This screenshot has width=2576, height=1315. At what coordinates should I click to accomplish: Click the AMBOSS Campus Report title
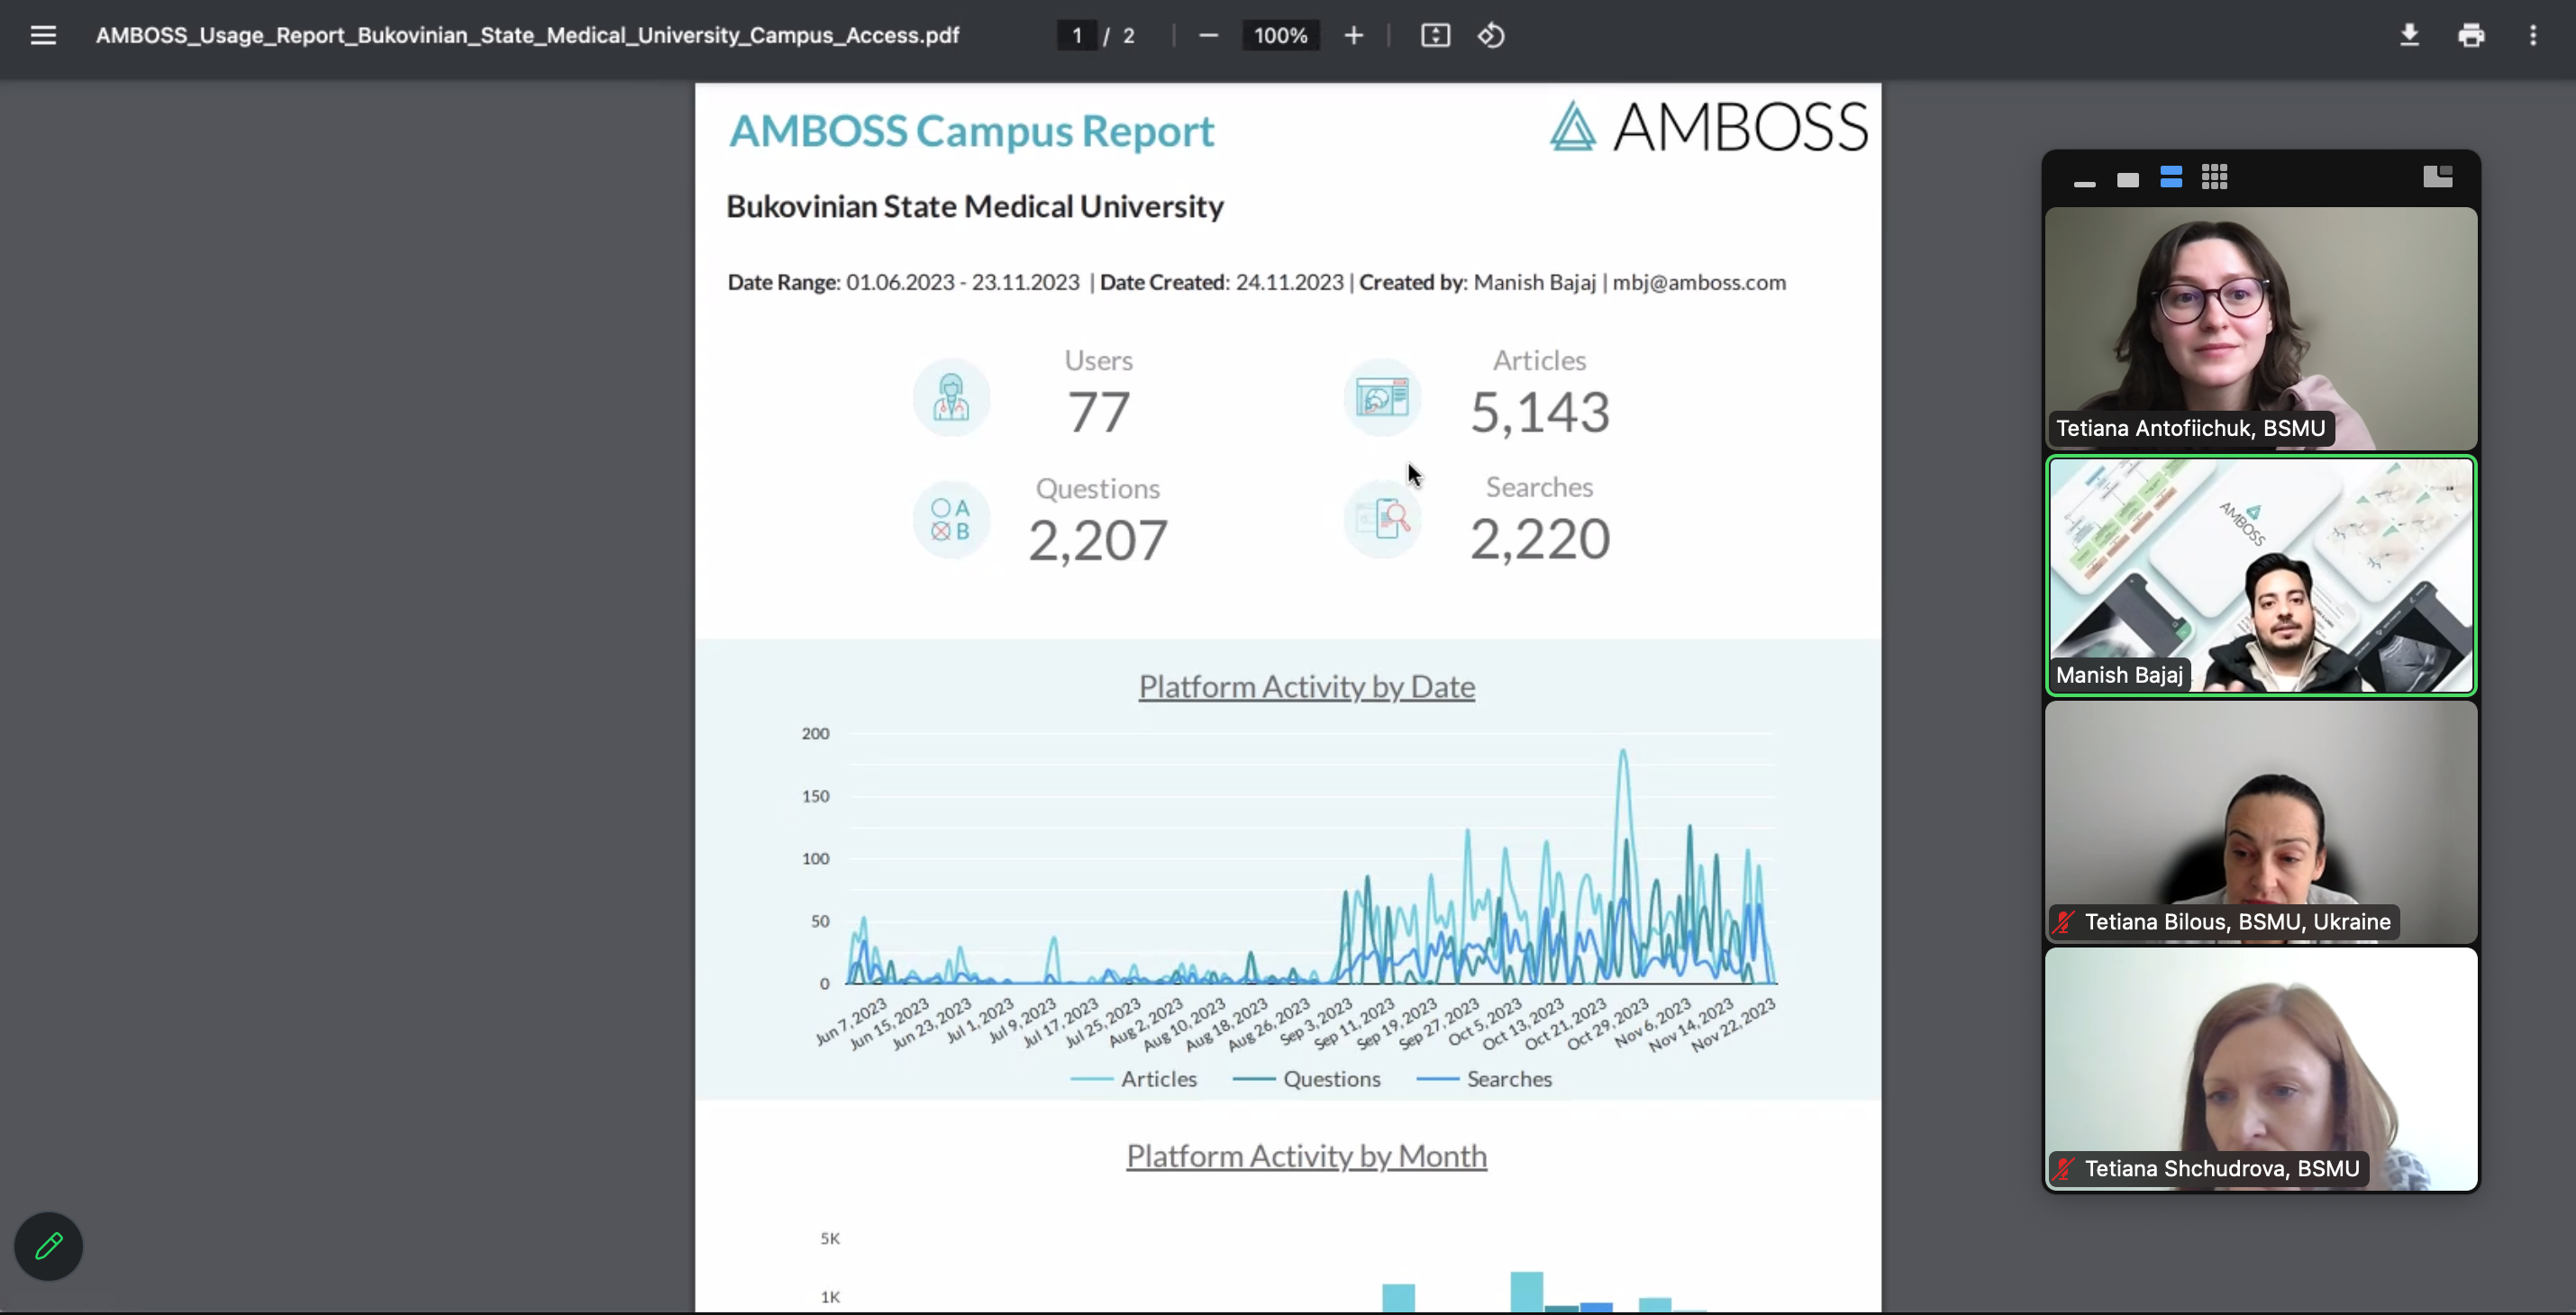(x=971, y=131)
